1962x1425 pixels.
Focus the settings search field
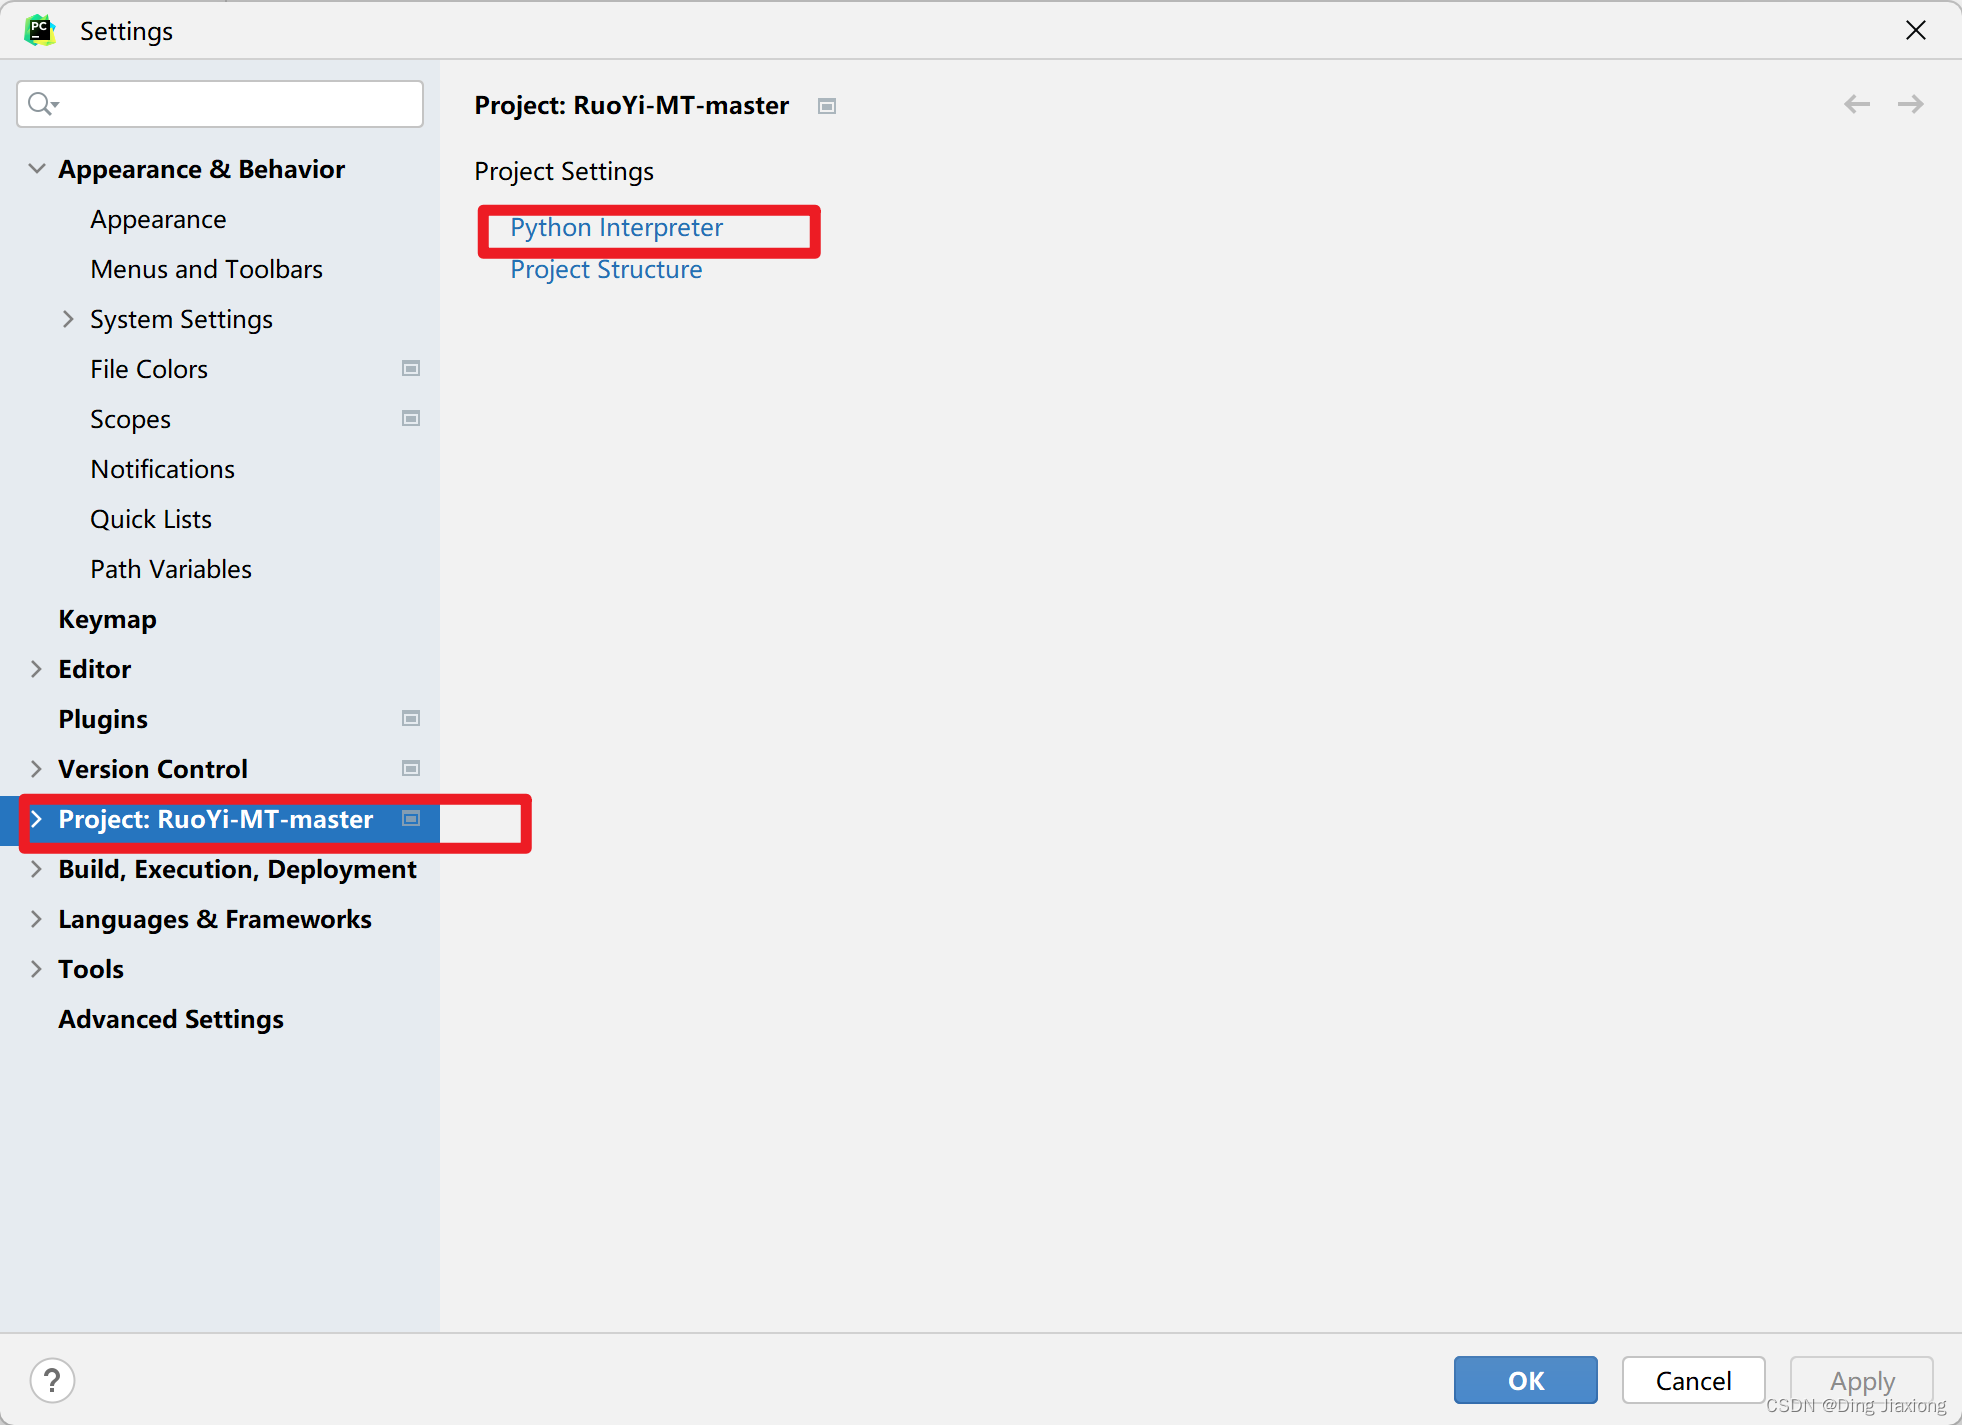tap(220, 104)
